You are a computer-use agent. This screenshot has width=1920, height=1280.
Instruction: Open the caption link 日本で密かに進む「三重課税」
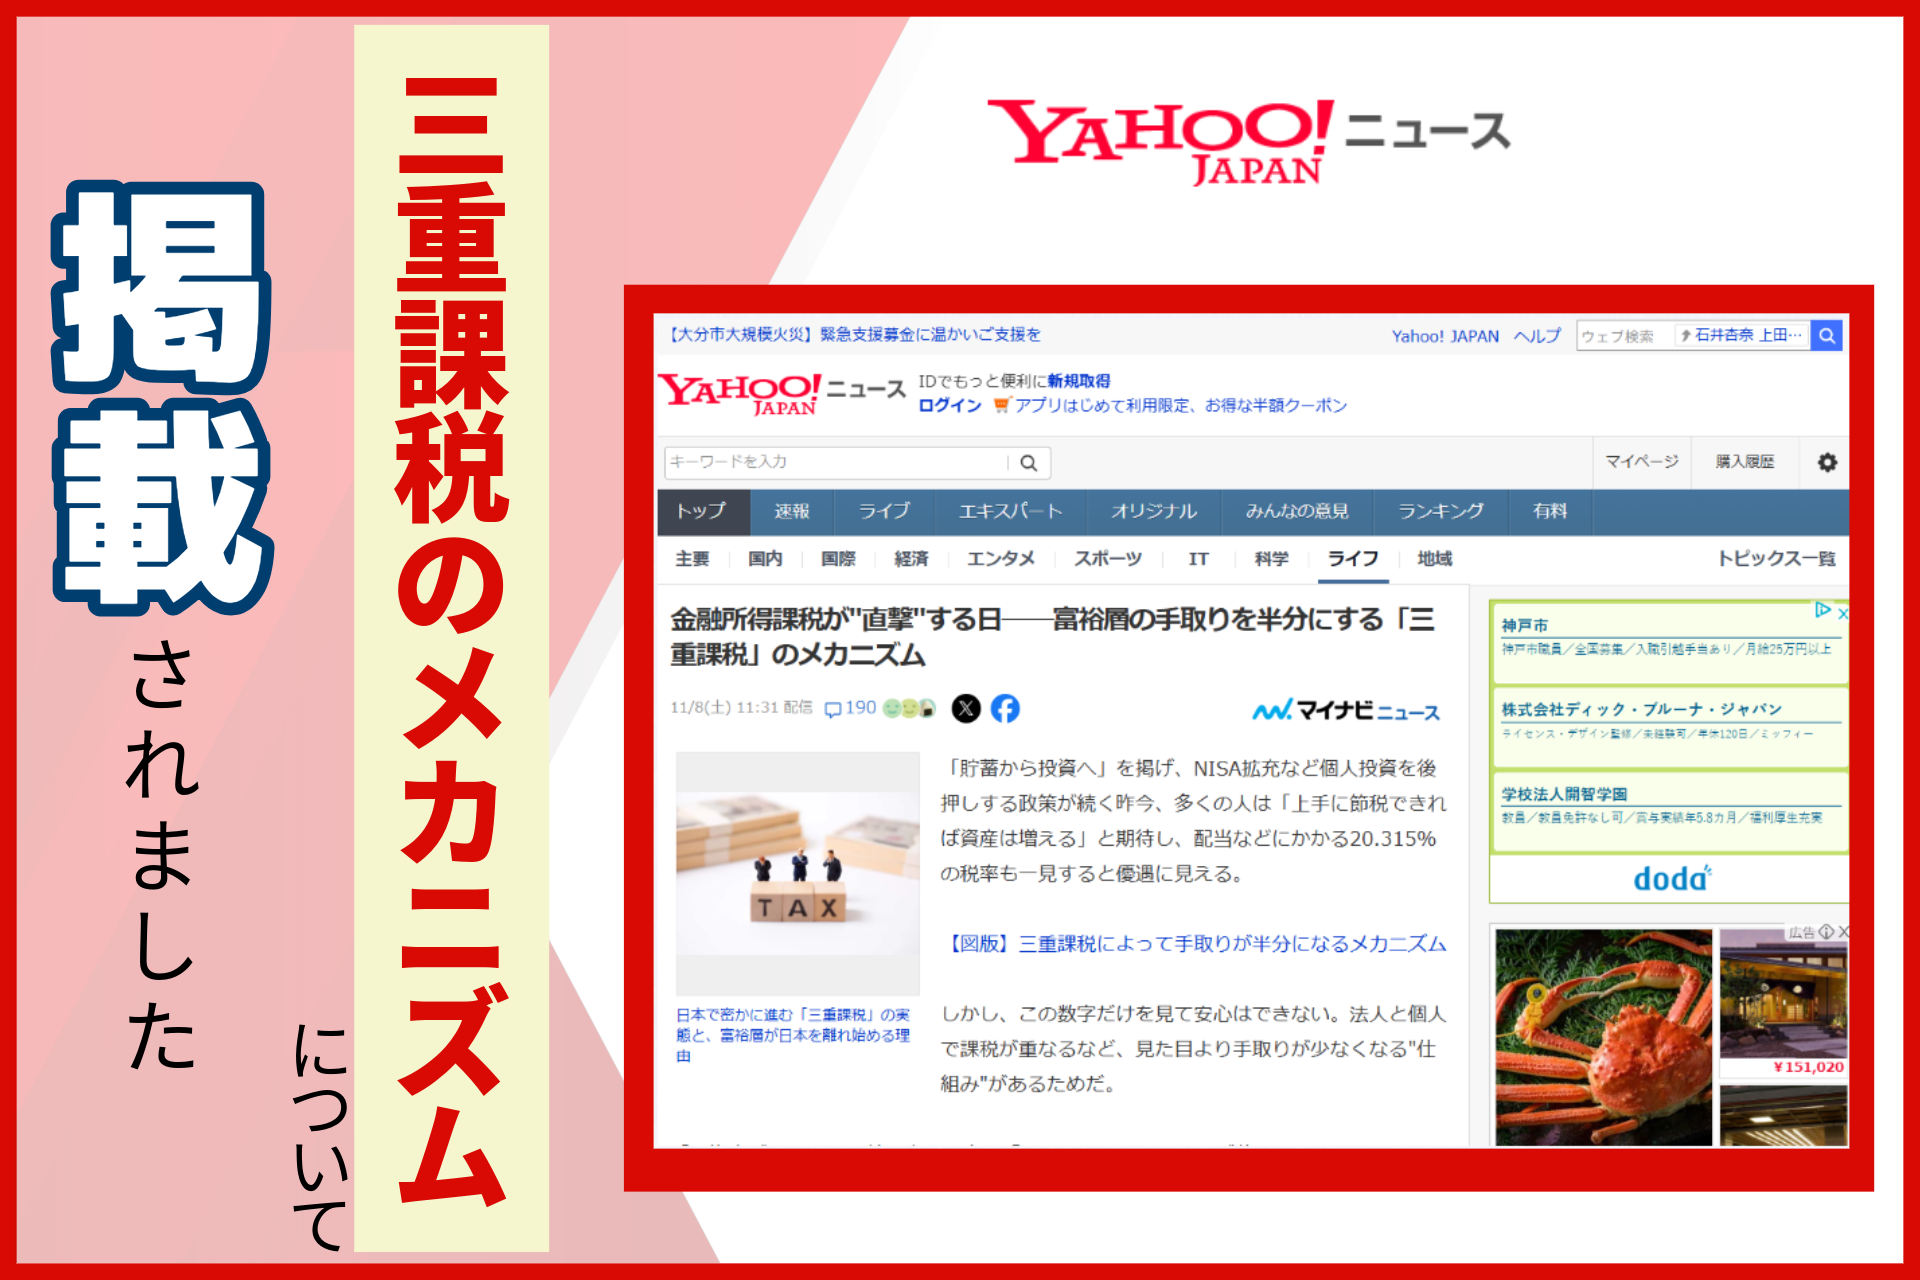793,1035
